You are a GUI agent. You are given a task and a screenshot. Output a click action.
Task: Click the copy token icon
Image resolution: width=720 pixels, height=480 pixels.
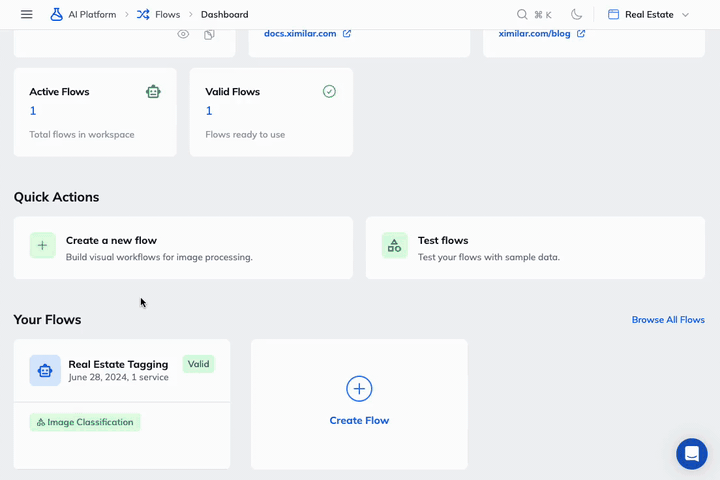[x=209, y=34]
